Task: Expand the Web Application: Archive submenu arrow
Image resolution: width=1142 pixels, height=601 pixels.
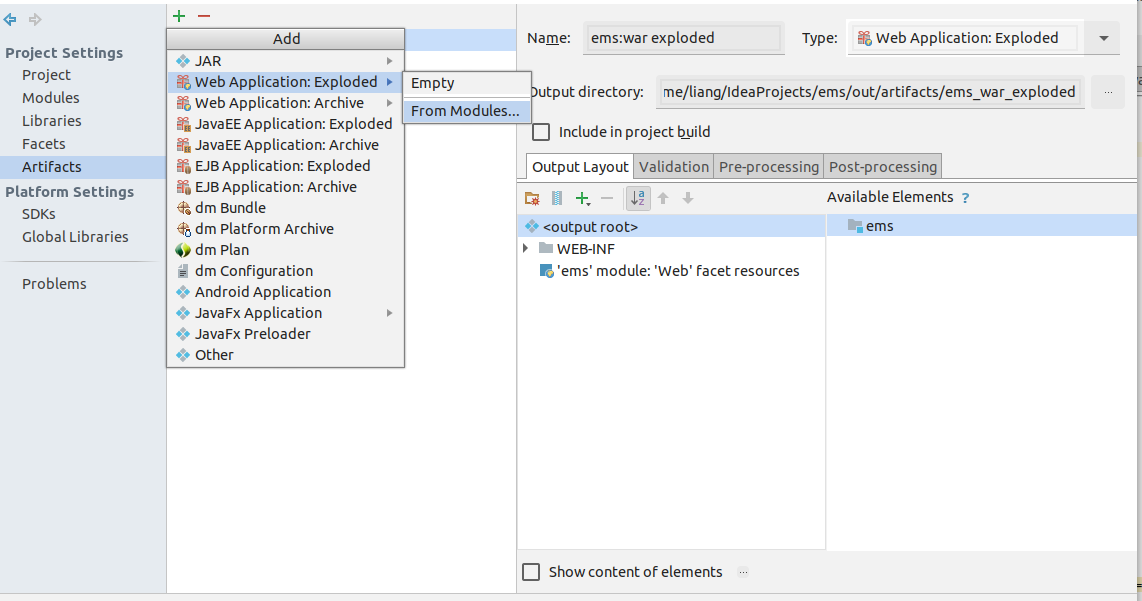Action: [x=390, y=103]
